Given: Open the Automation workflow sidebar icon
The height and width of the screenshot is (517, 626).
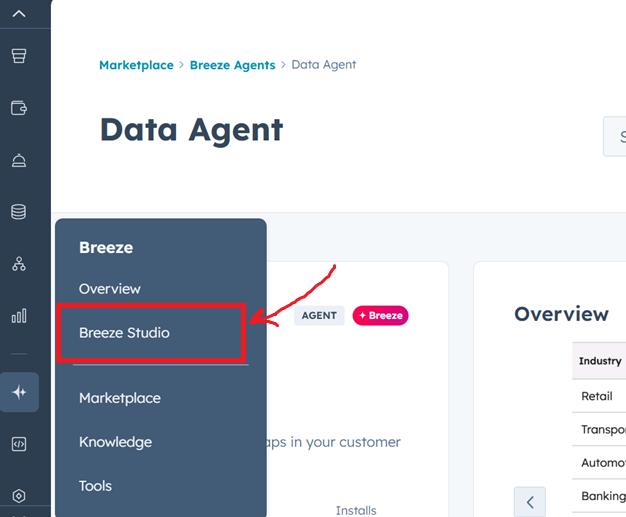Looking at the screenshot, I should pyautogui.click(x=19, y=264).
